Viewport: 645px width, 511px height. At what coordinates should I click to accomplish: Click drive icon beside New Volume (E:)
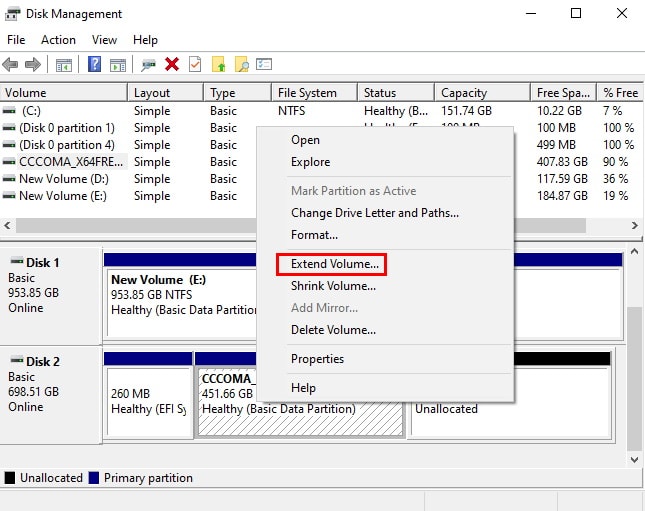9,196
